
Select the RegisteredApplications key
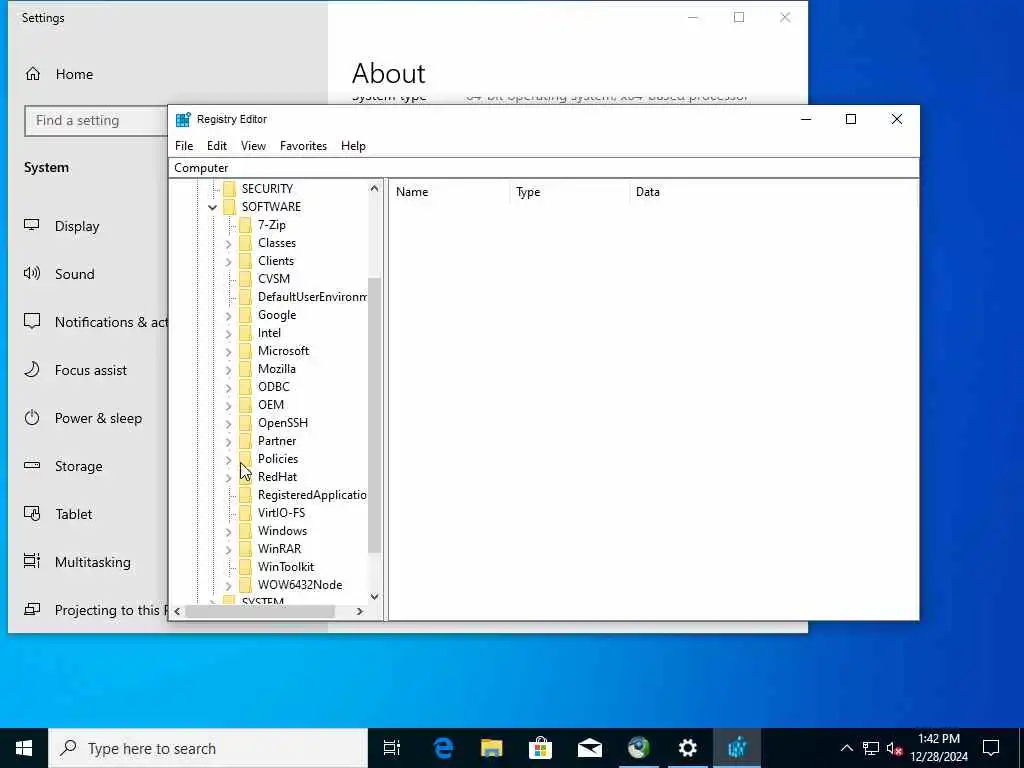click(312, 494)
